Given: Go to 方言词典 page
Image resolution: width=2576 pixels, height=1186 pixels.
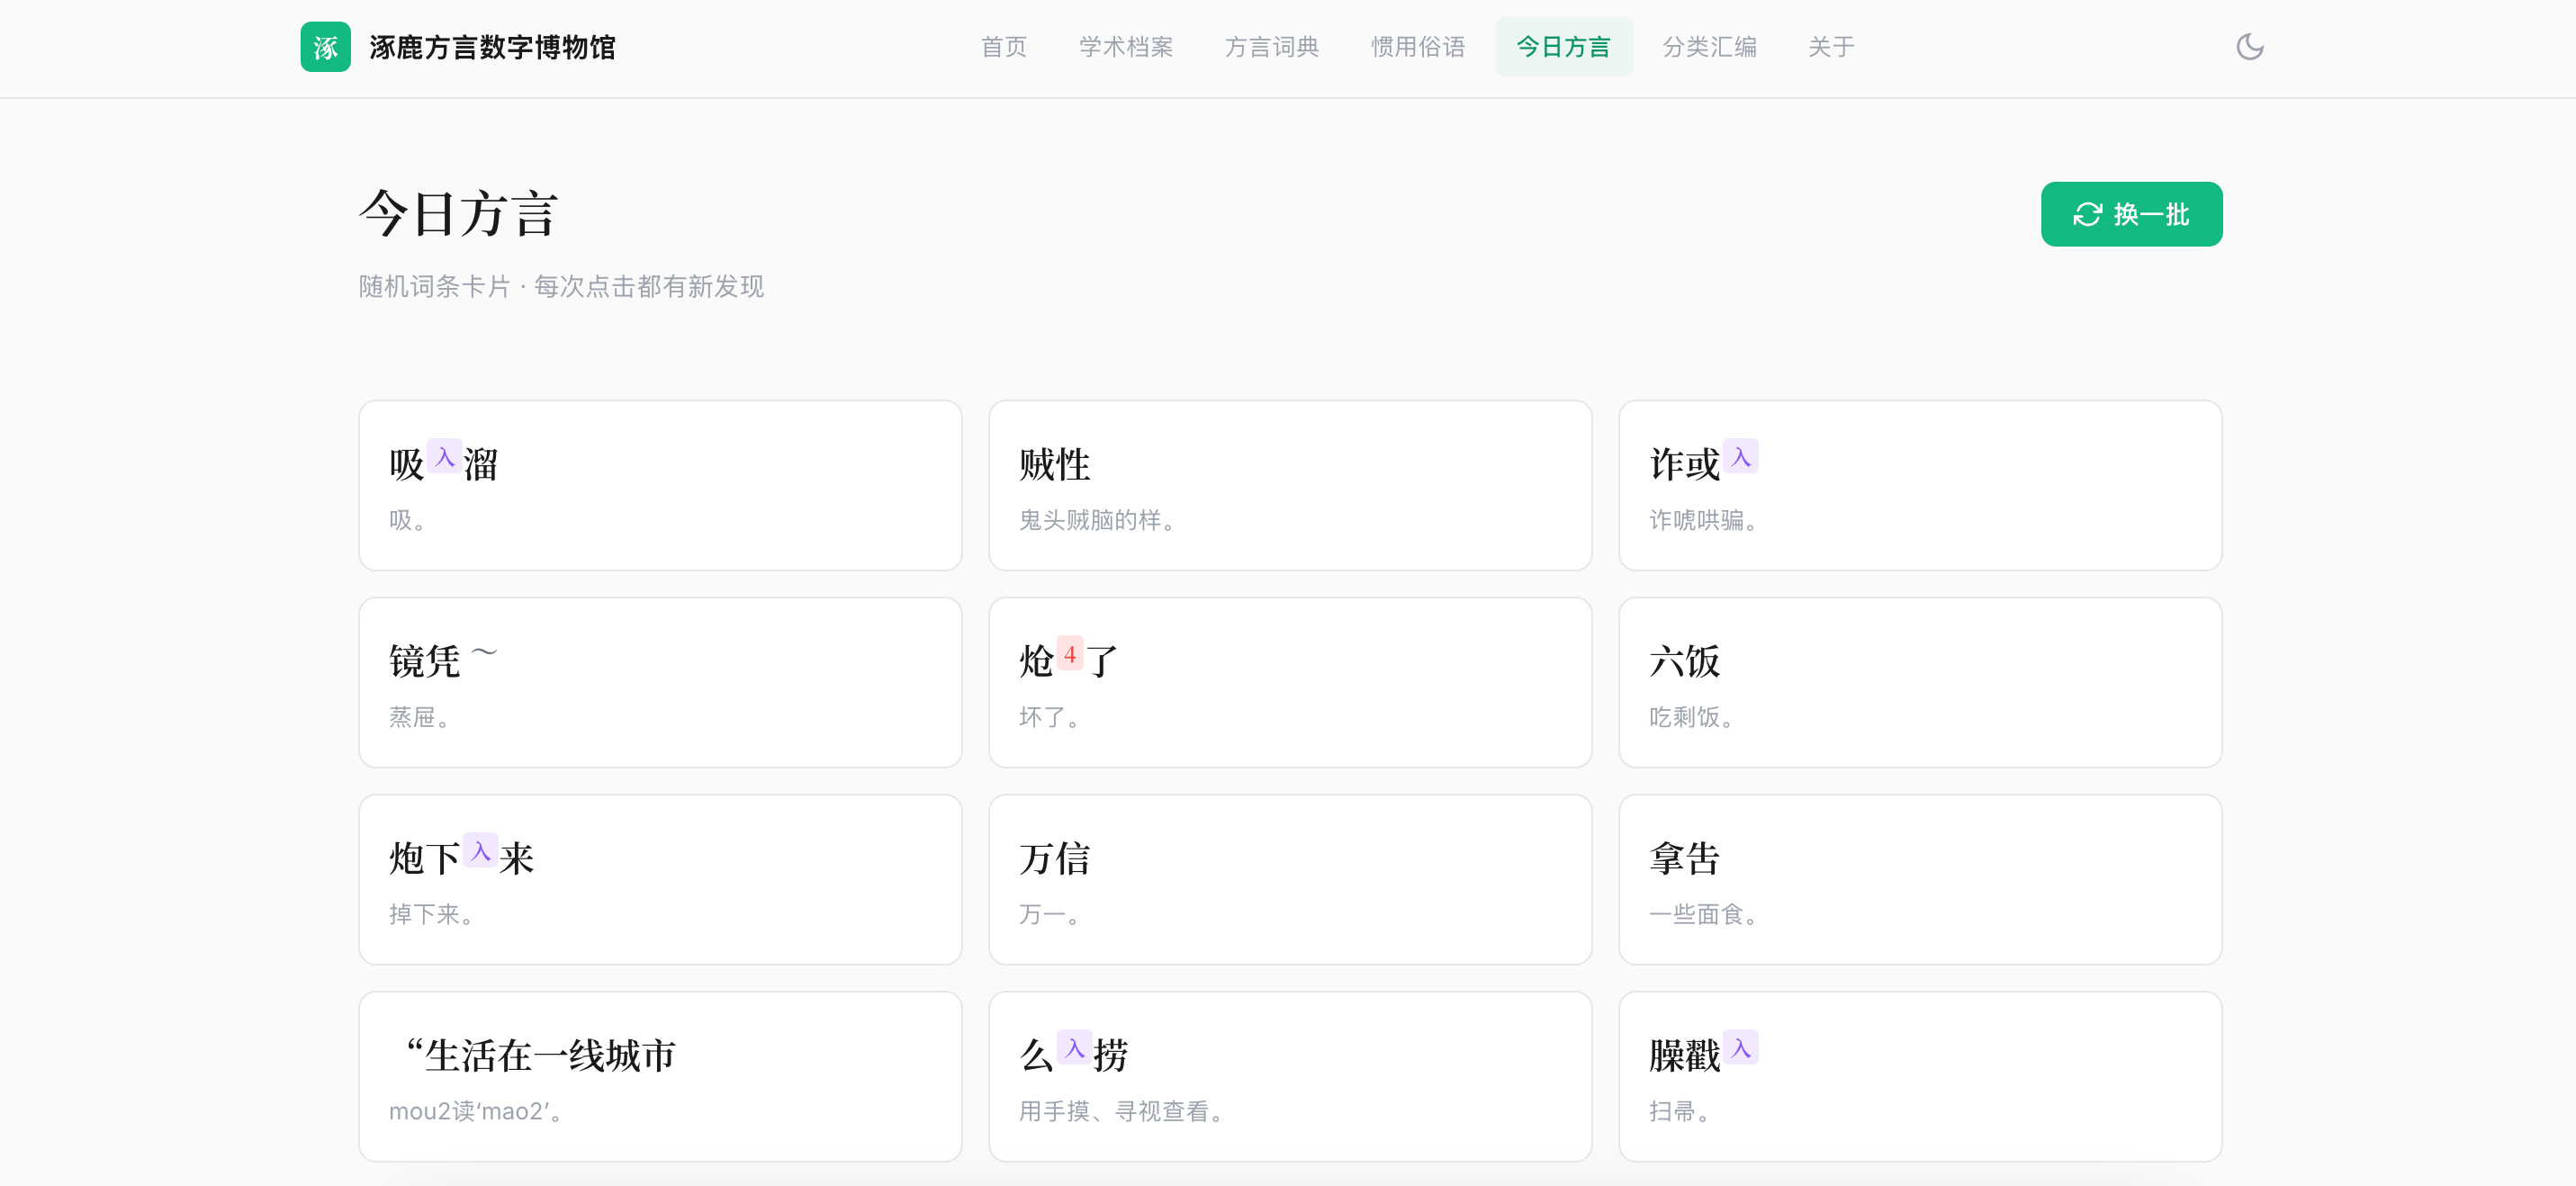Looking at the screenshot, I should point(1271,47).
